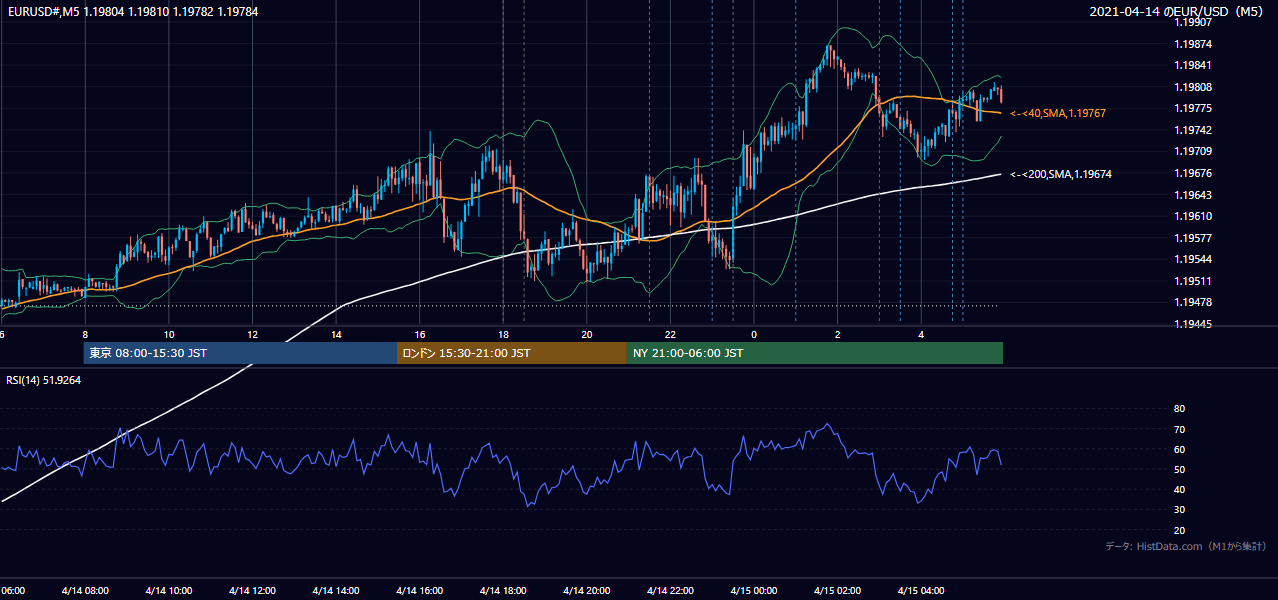Click price axis label 1.19676
Image resolution: width=1278 pixels, height=600 pixels.
1194,174
